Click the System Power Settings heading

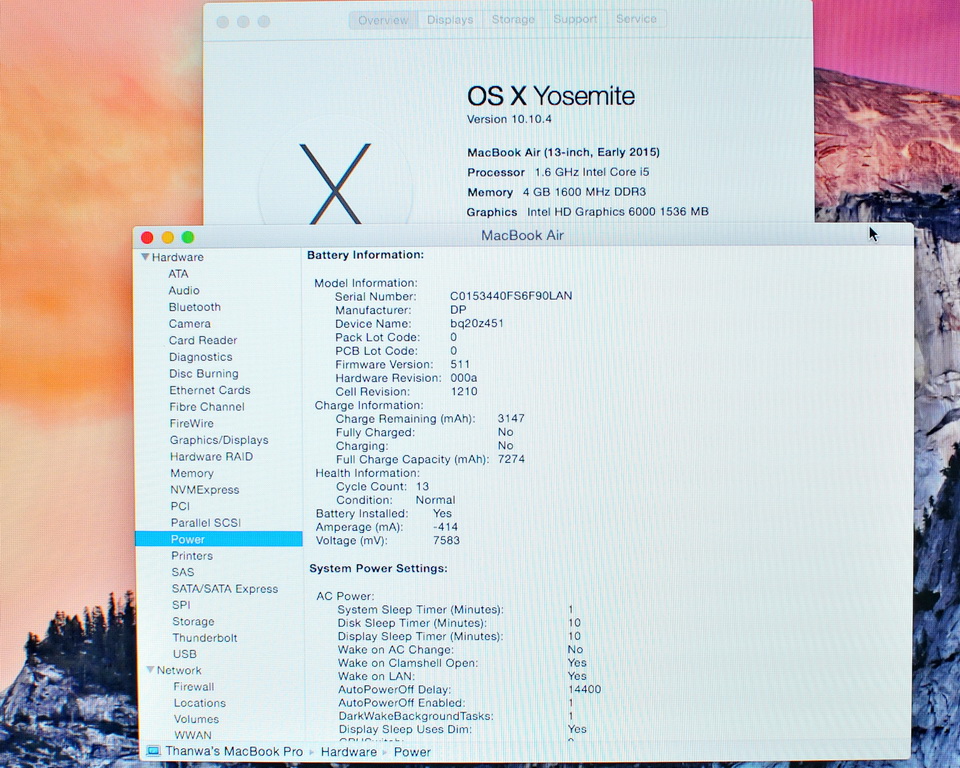(x=378, y=568)
